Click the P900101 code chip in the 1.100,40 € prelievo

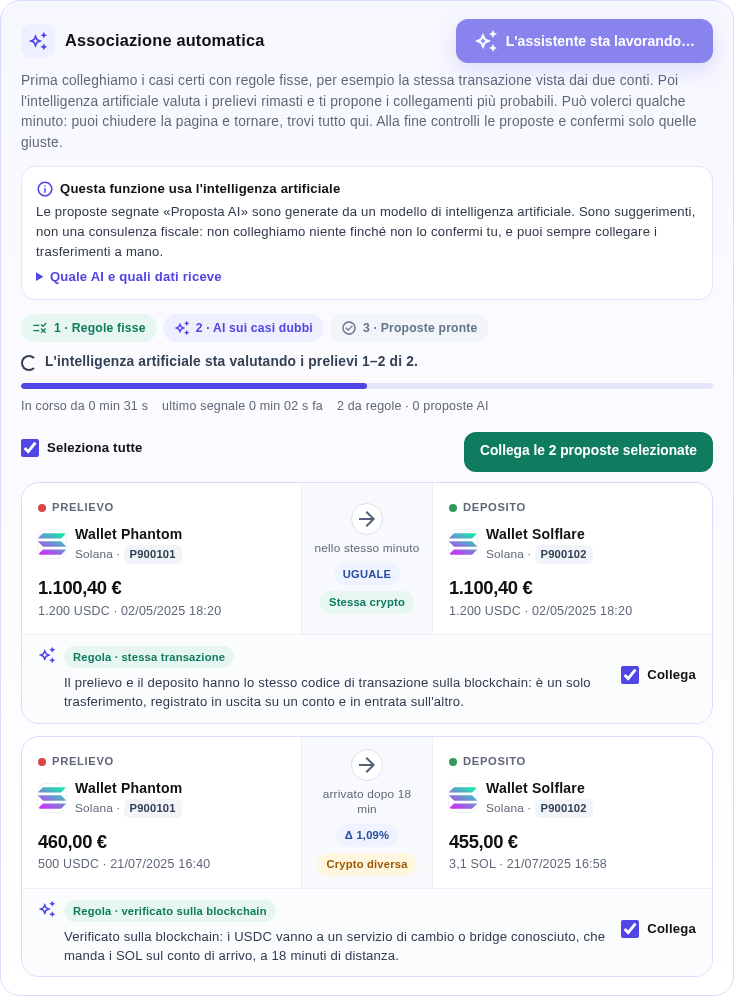tap(153, 554)
